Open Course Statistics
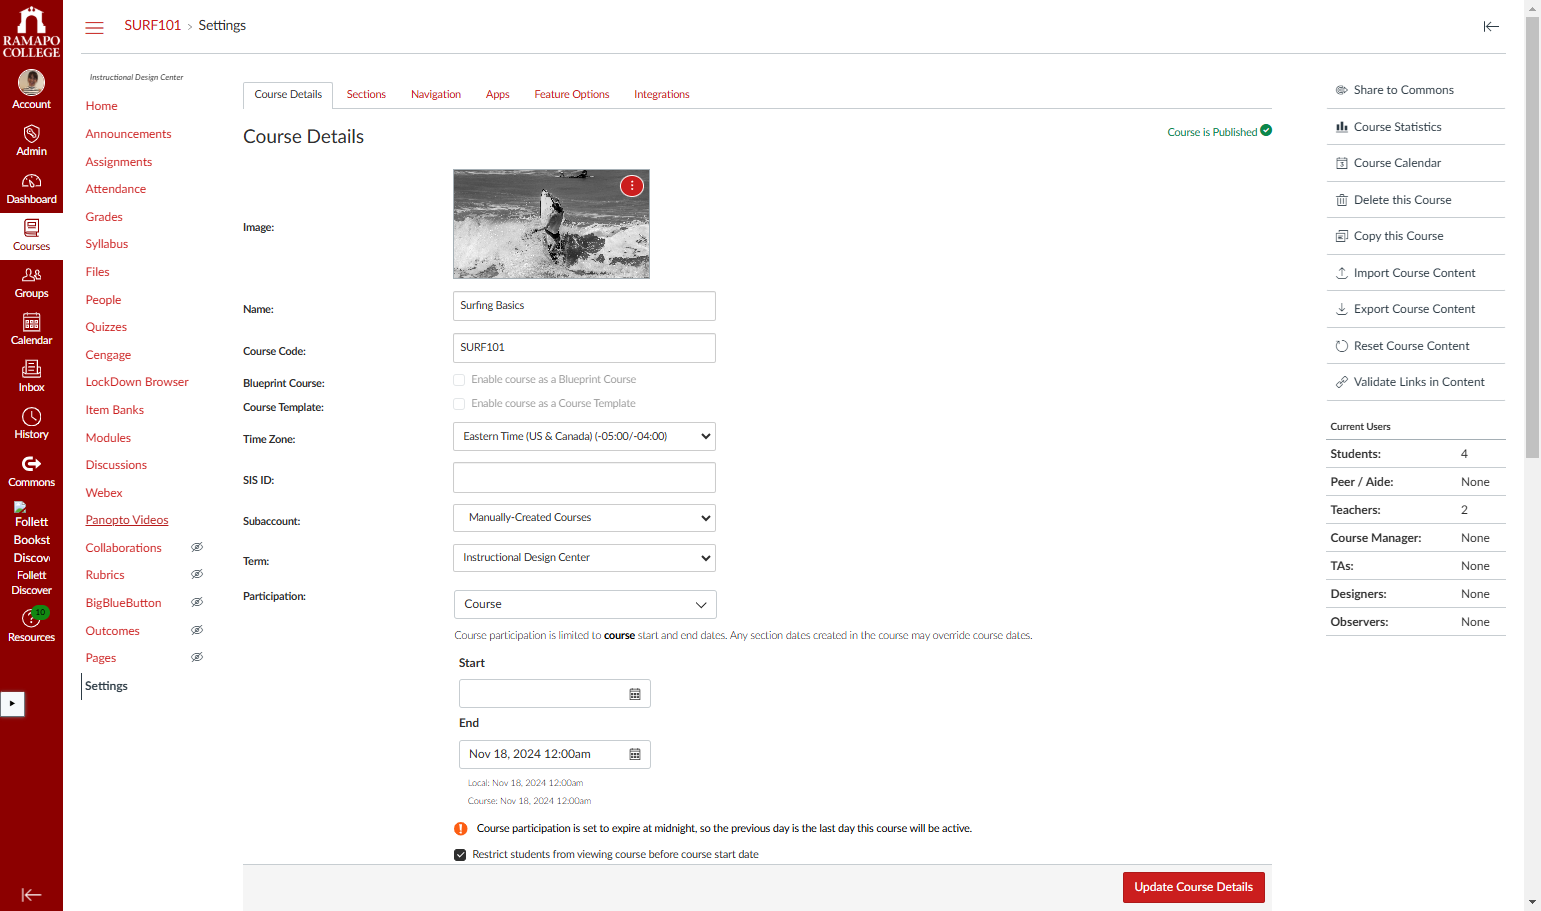The height and width of the screenshot is (911, 1541). pos(1397,127)
